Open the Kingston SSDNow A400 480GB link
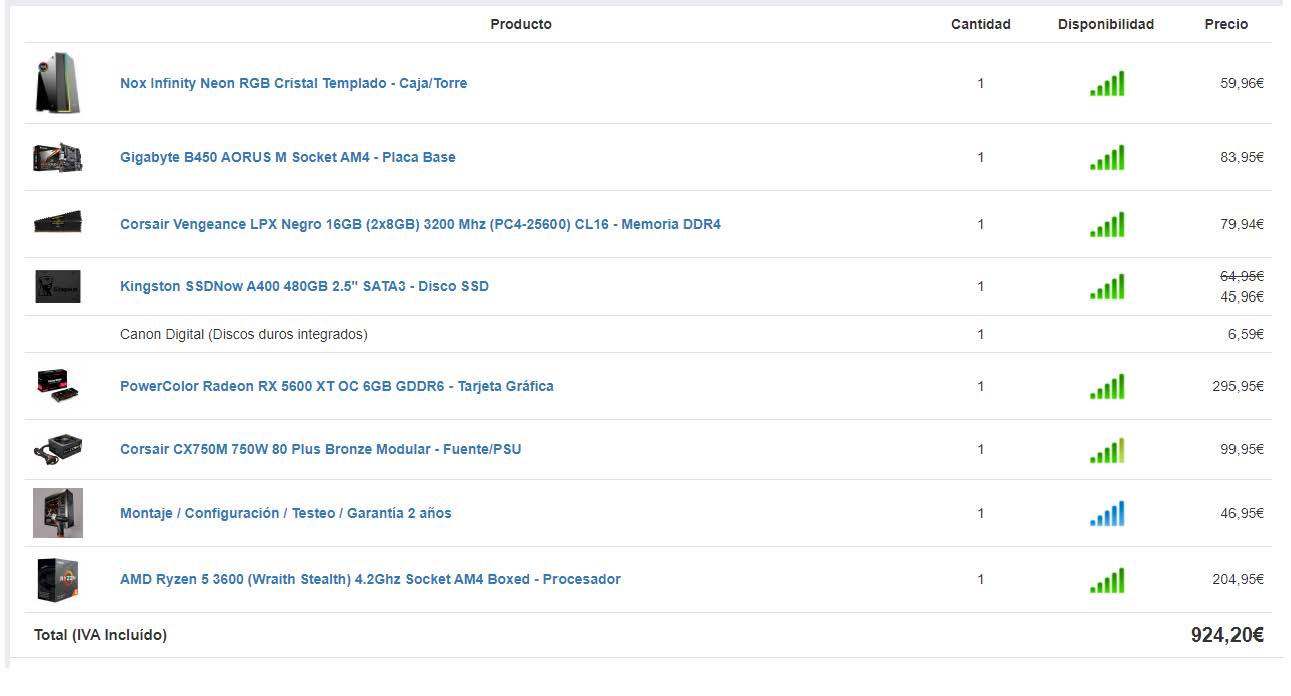Viewport: 1291px width, 696px height. pos(304,286)
